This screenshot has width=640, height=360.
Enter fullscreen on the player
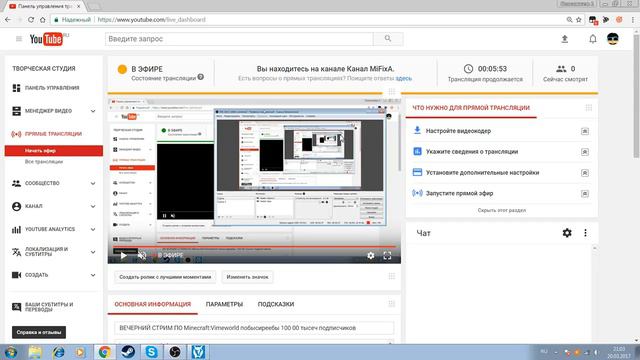click(387, 256)
